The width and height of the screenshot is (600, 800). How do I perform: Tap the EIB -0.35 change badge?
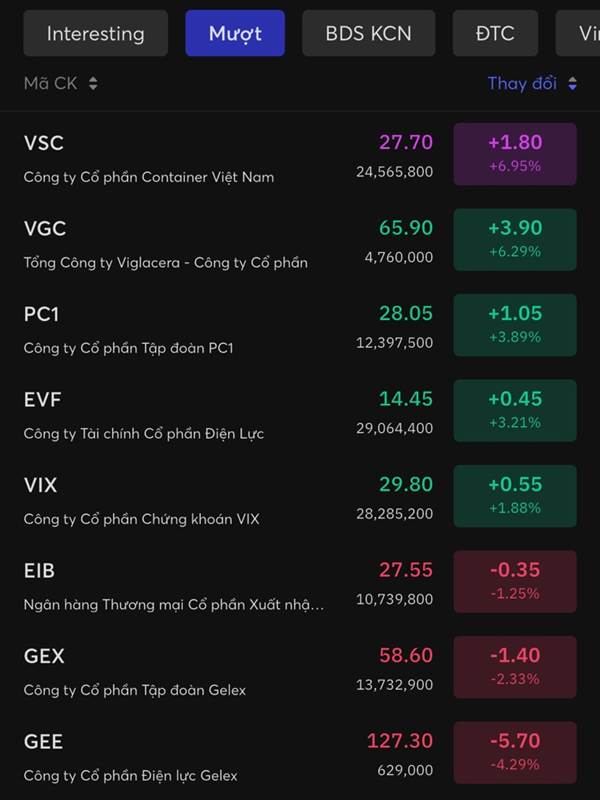coord(515,582)
